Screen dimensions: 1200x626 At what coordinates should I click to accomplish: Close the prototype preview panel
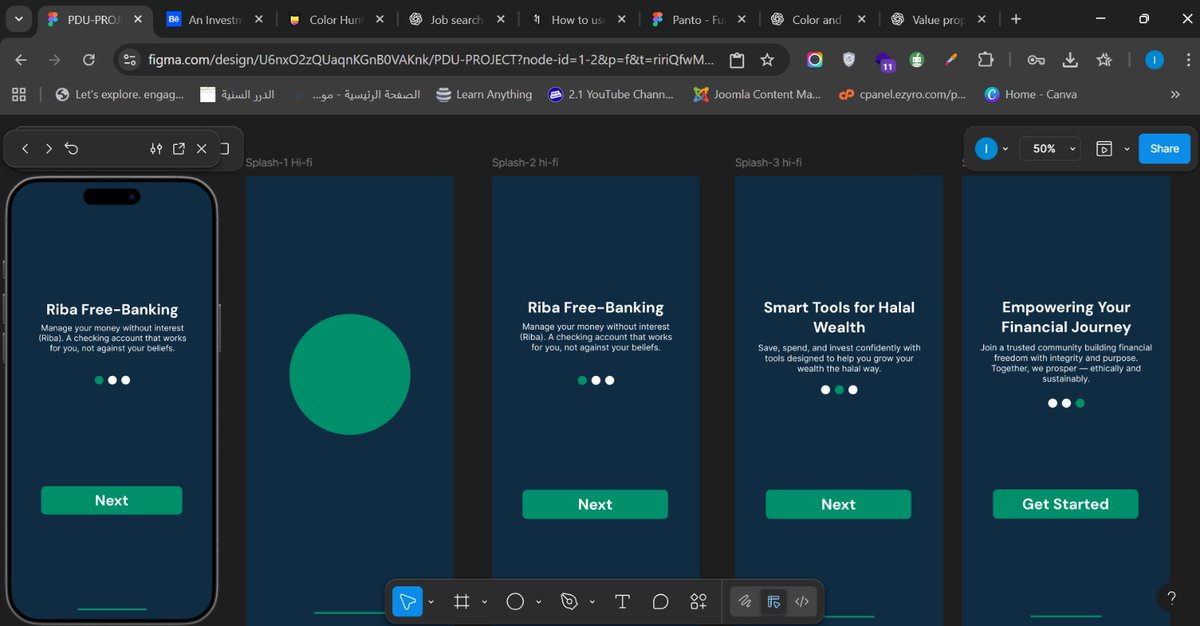[x=202, y=148]
